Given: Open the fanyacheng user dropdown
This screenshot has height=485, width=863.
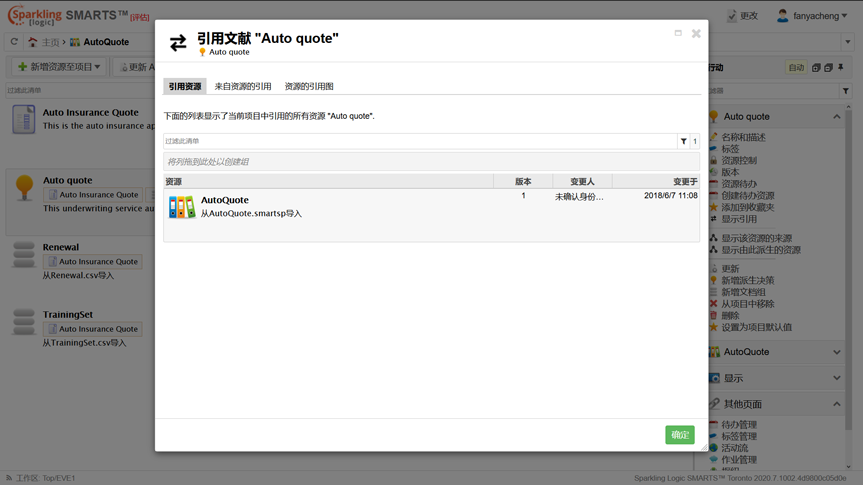Looking at the screenshot, I should tap(812, 16).
